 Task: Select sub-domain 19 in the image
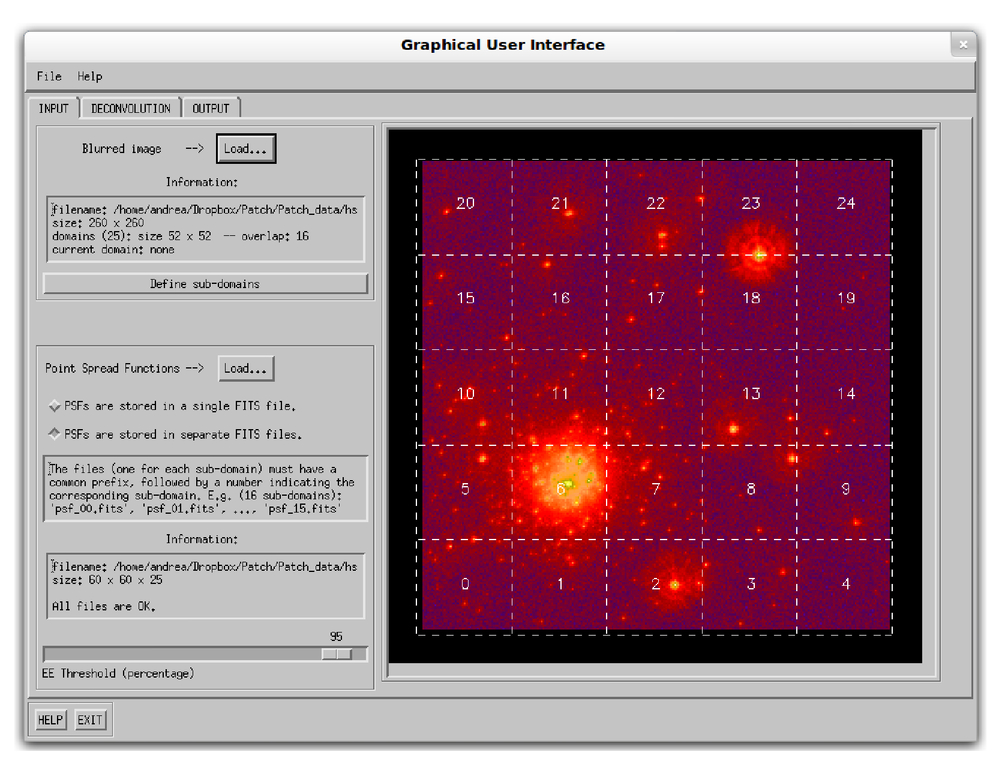[x=845, y=302]
